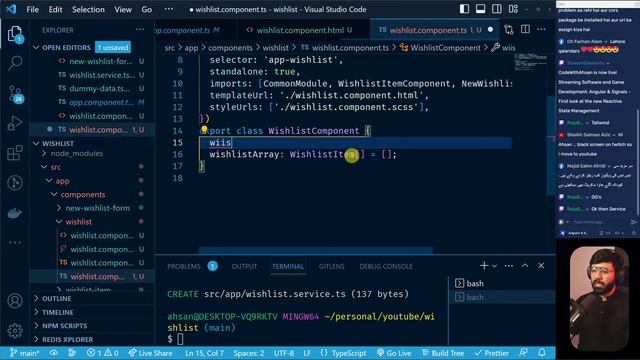Open the File menu
The width and height of the screenshot is (640, 360).
tap(32, 9)
